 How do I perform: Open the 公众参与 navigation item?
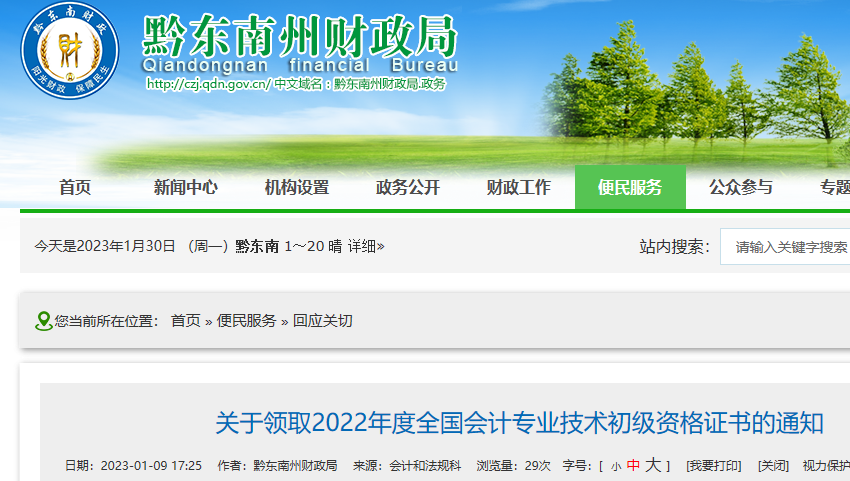point(741,188)
